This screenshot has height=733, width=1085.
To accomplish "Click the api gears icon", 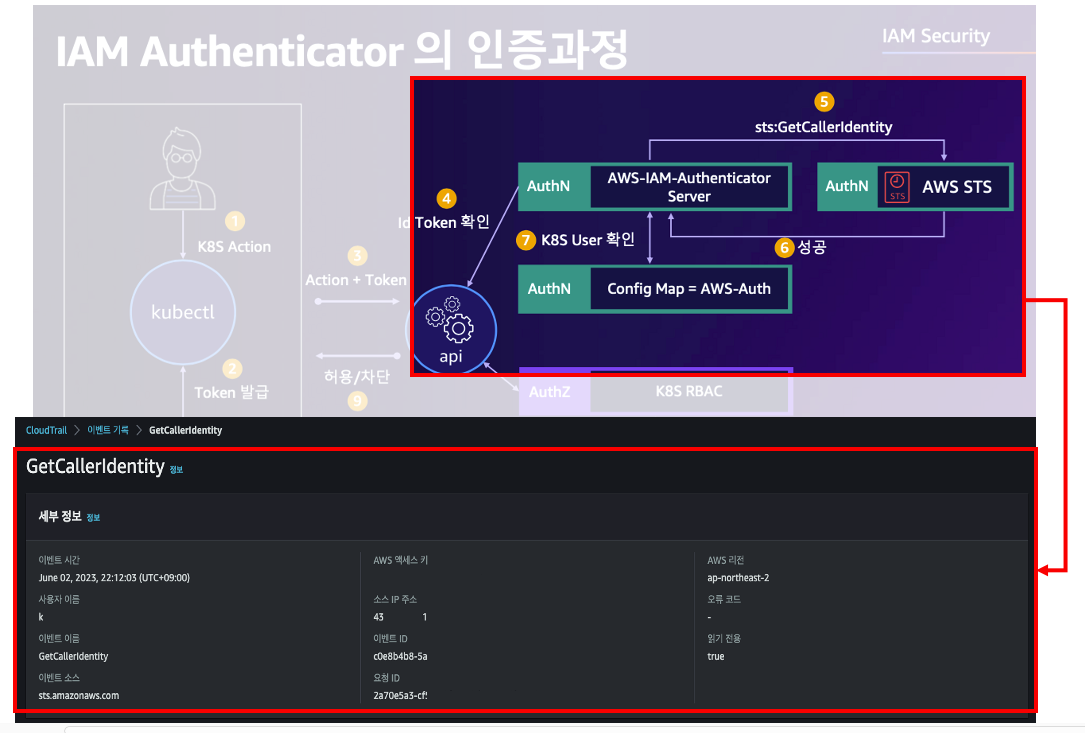I will [450, 320].
